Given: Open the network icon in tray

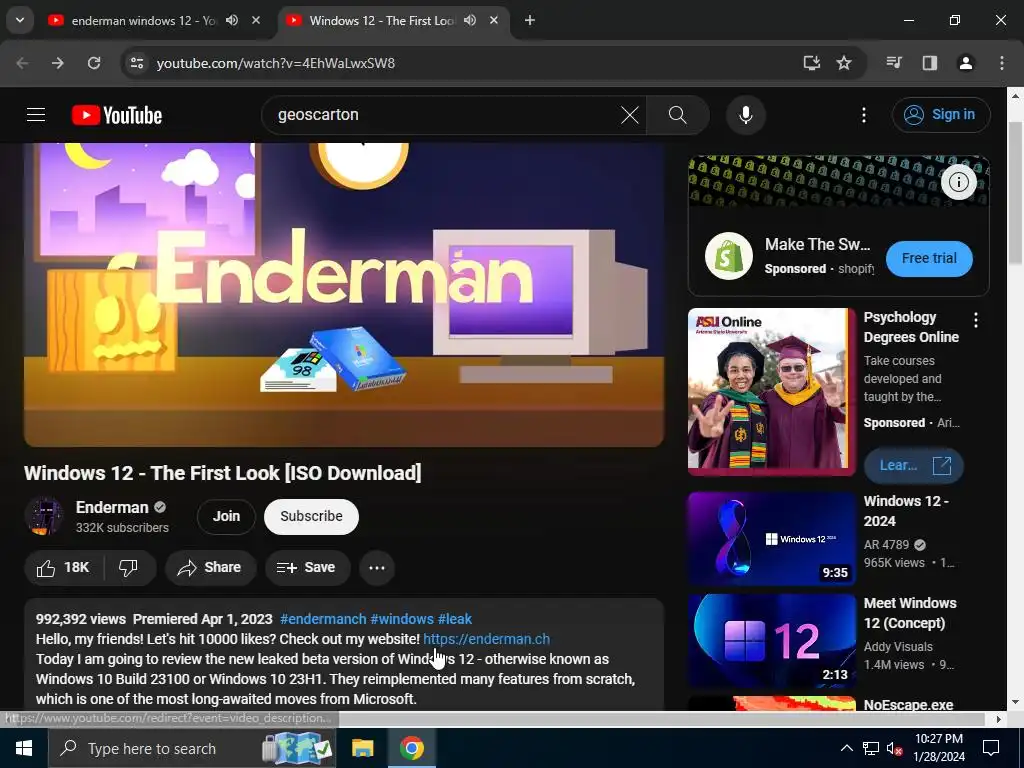Looking at the screenshot, I should point(871,748).
